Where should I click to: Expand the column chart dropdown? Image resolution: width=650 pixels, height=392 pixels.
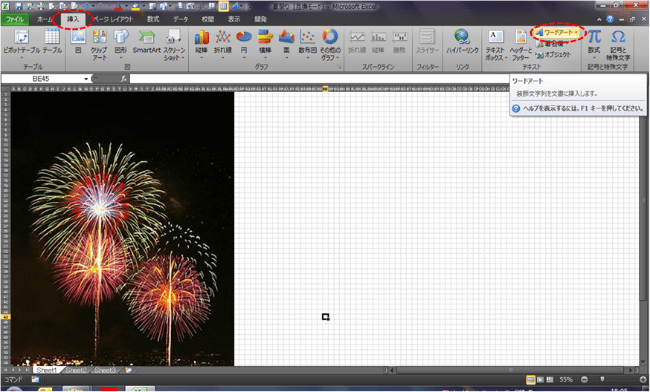(201, 58)
